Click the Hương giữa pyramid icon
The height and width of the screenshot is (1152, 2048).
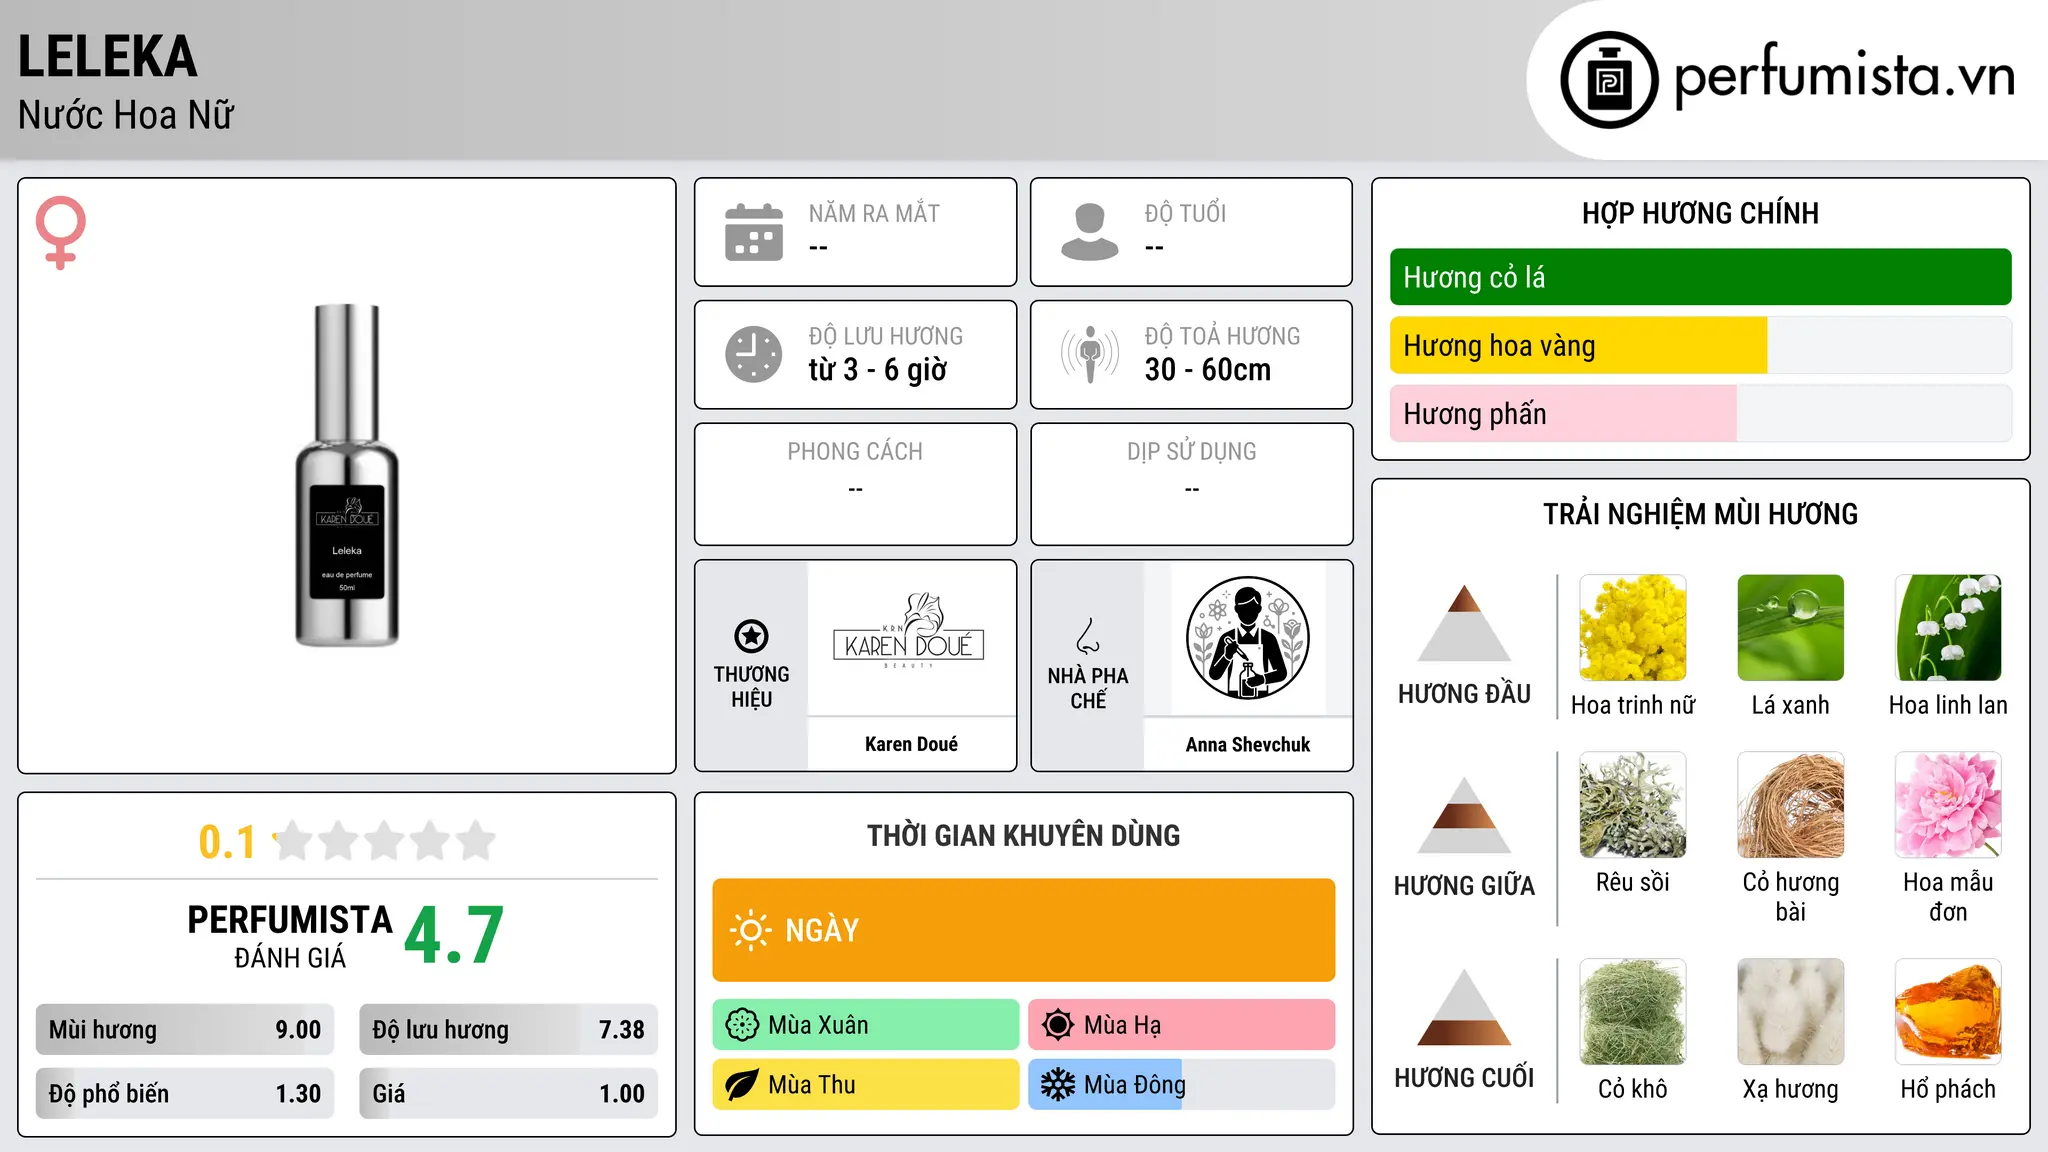[1464, 815]
